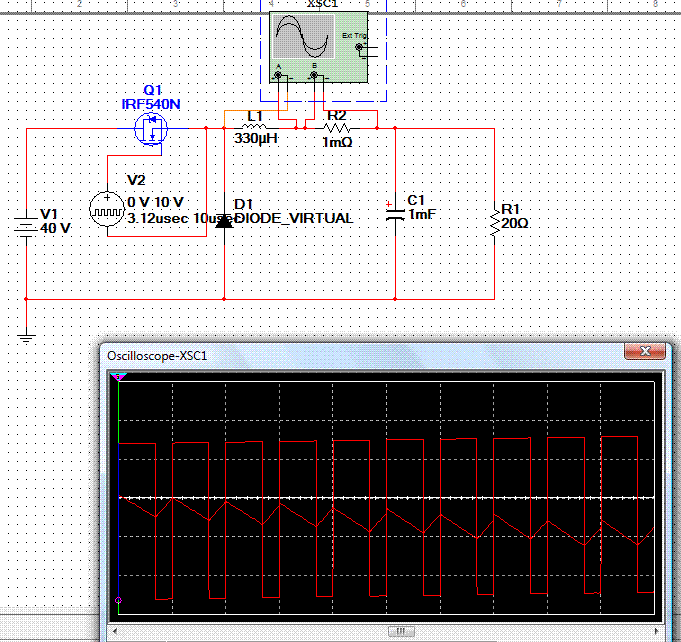Screen dimensions: 681x642
Task: Select the V2 pulse voltage source symbol
Action: click(107, 209)
